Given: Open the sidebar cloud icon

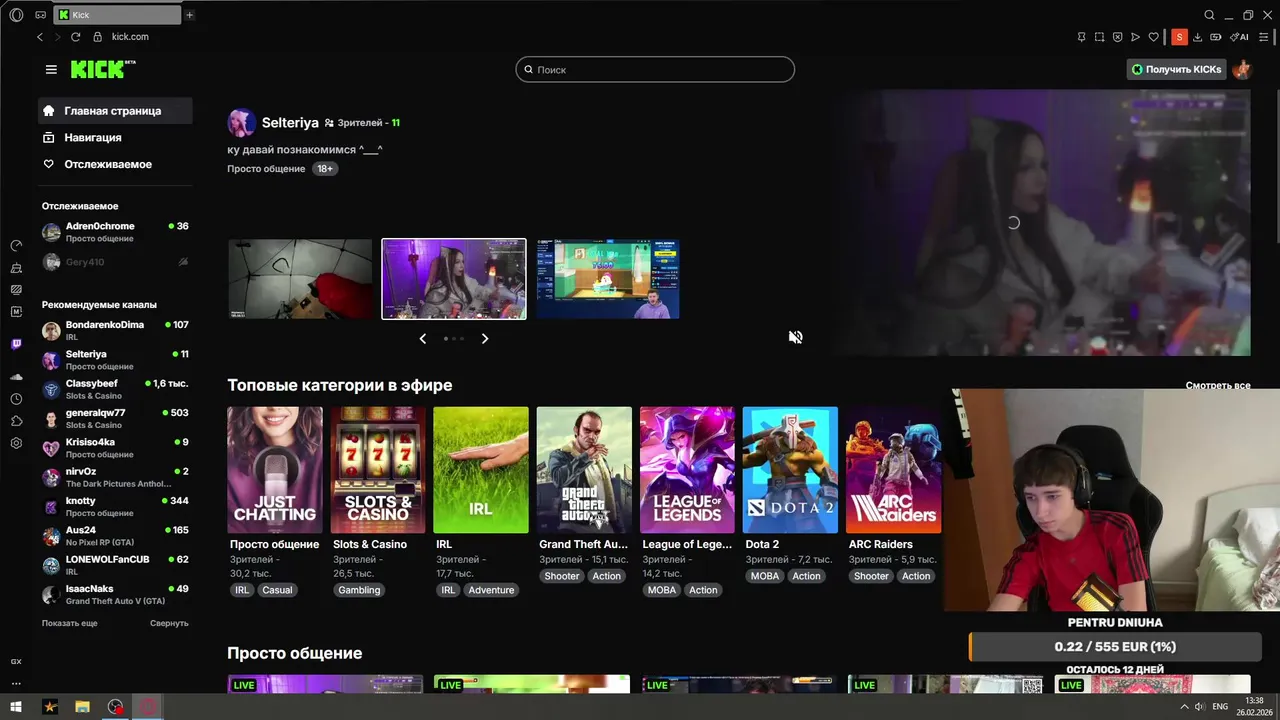Looking at the screenshot, I should coord(16,377).
